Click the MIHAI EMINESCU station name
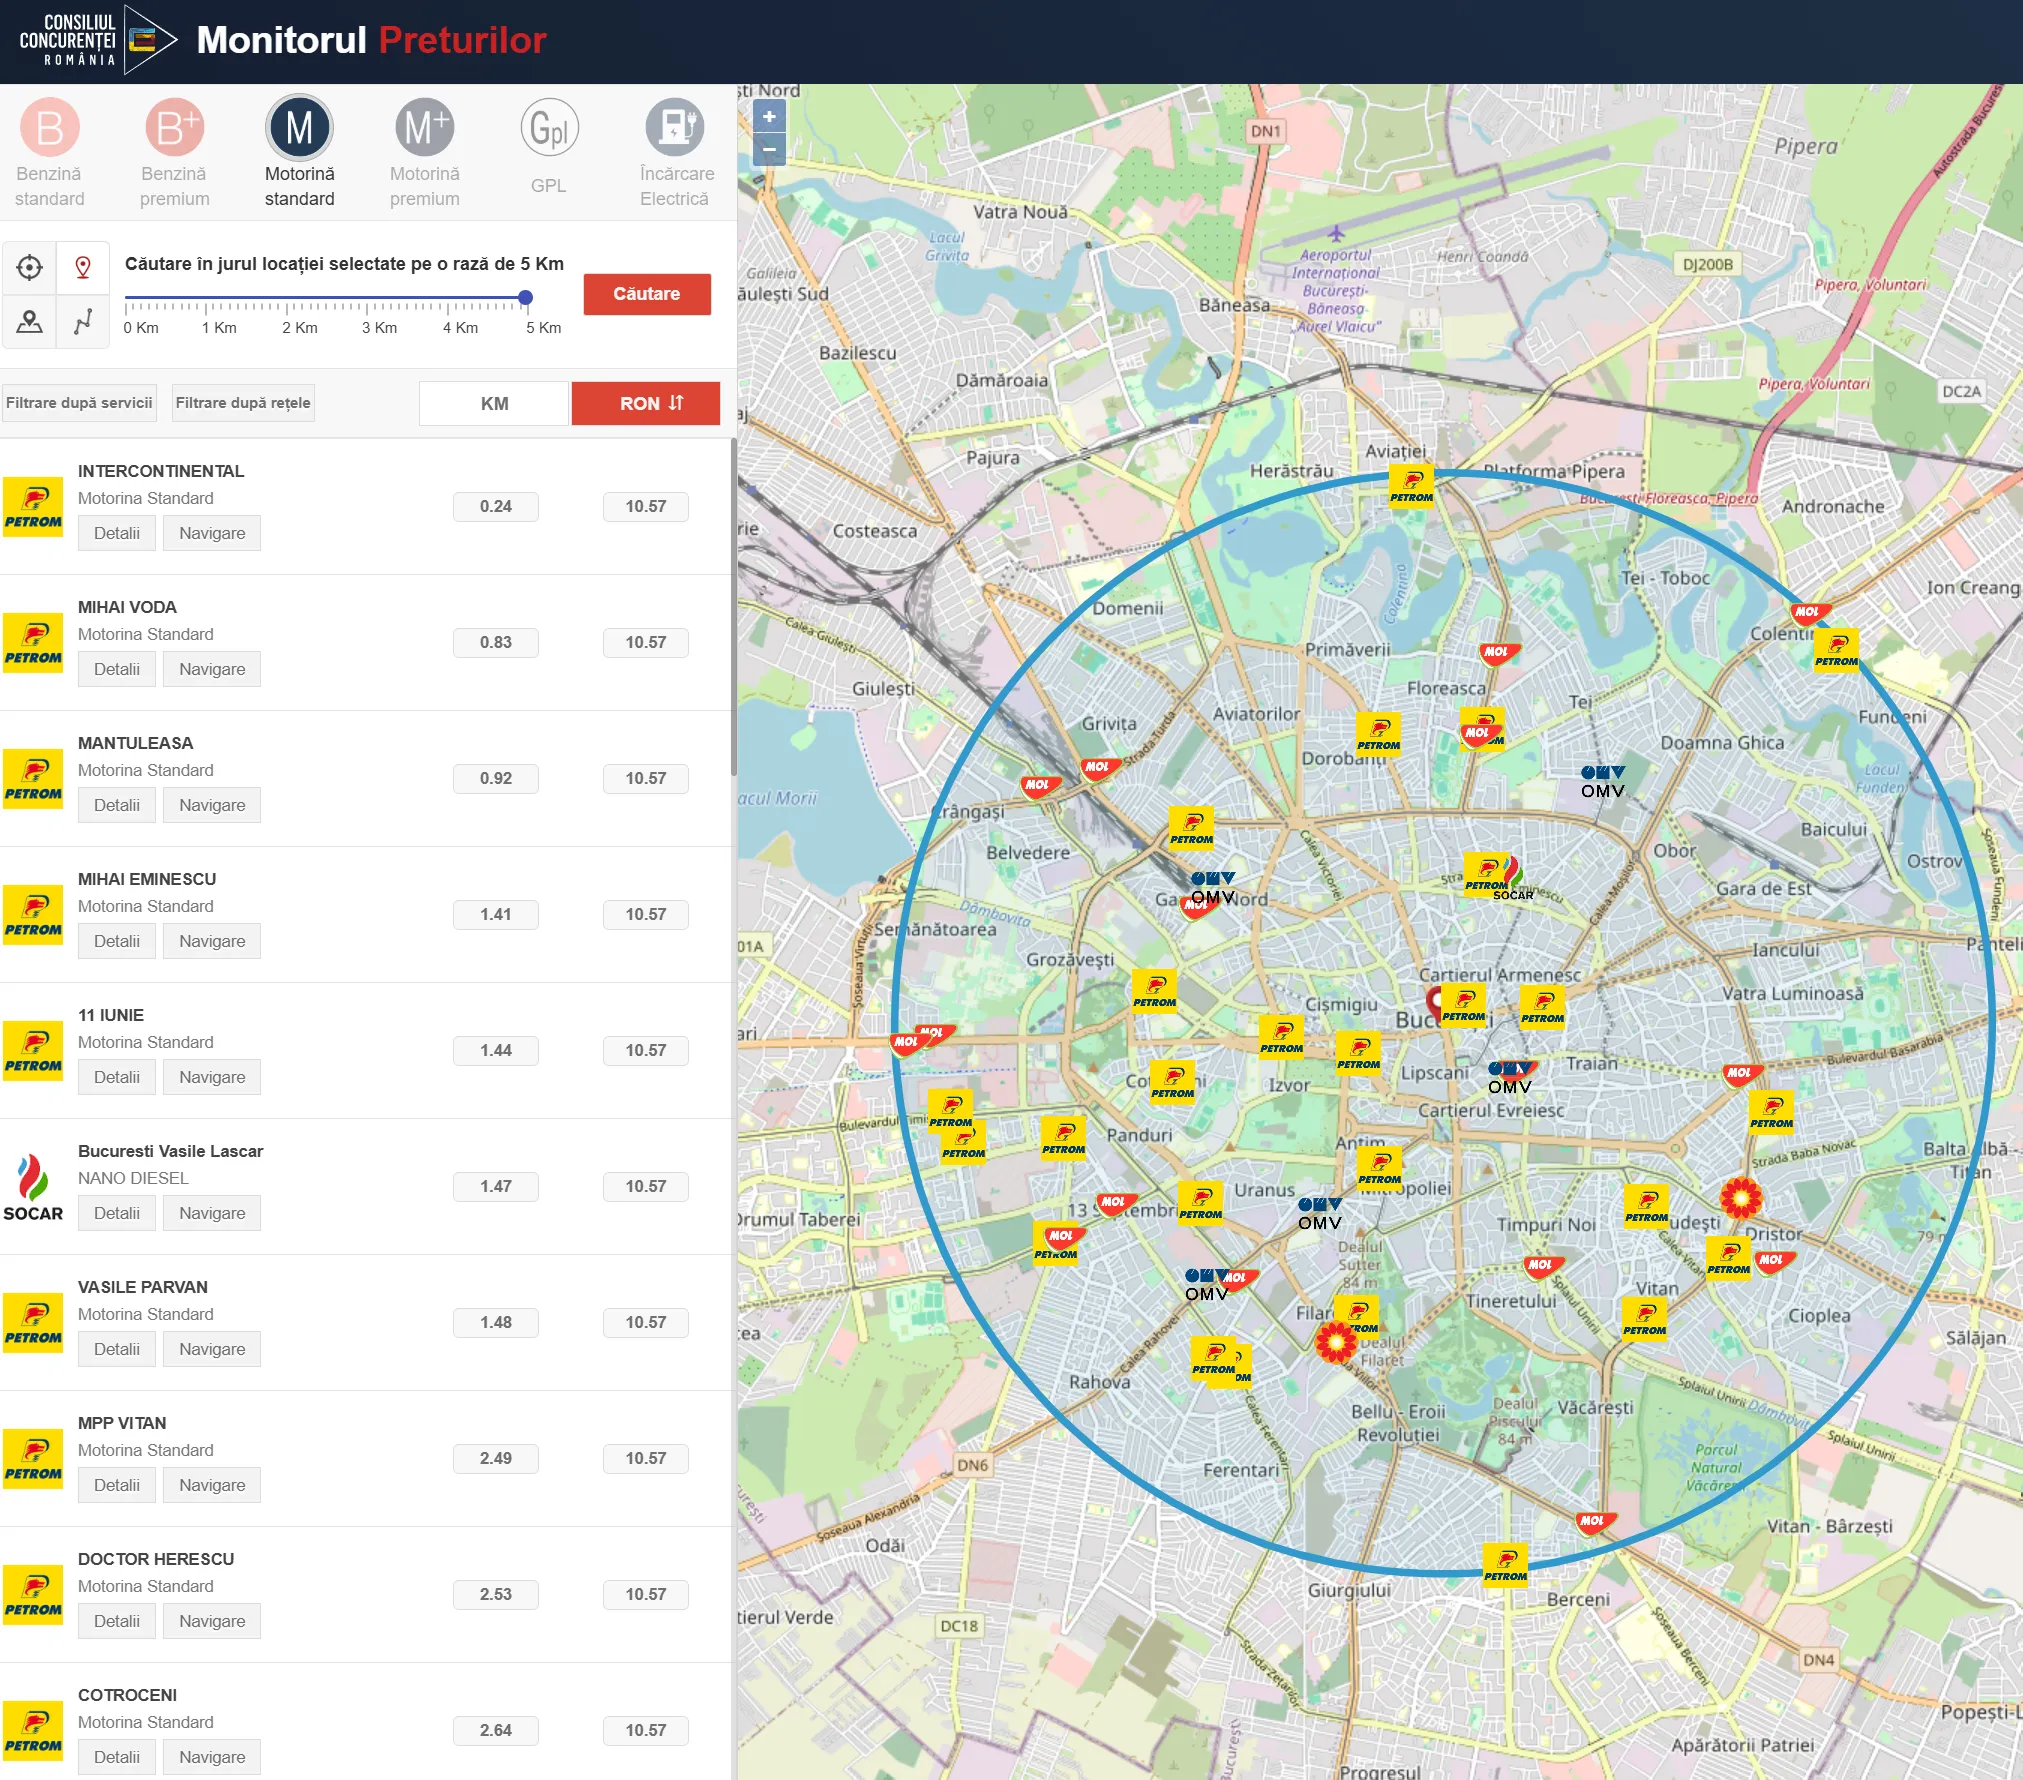 coord(147,879)
